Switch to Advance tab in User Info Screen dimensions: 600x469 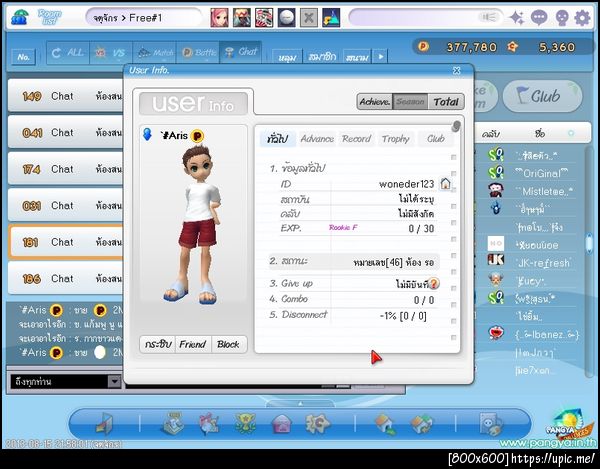coord(317,138)
